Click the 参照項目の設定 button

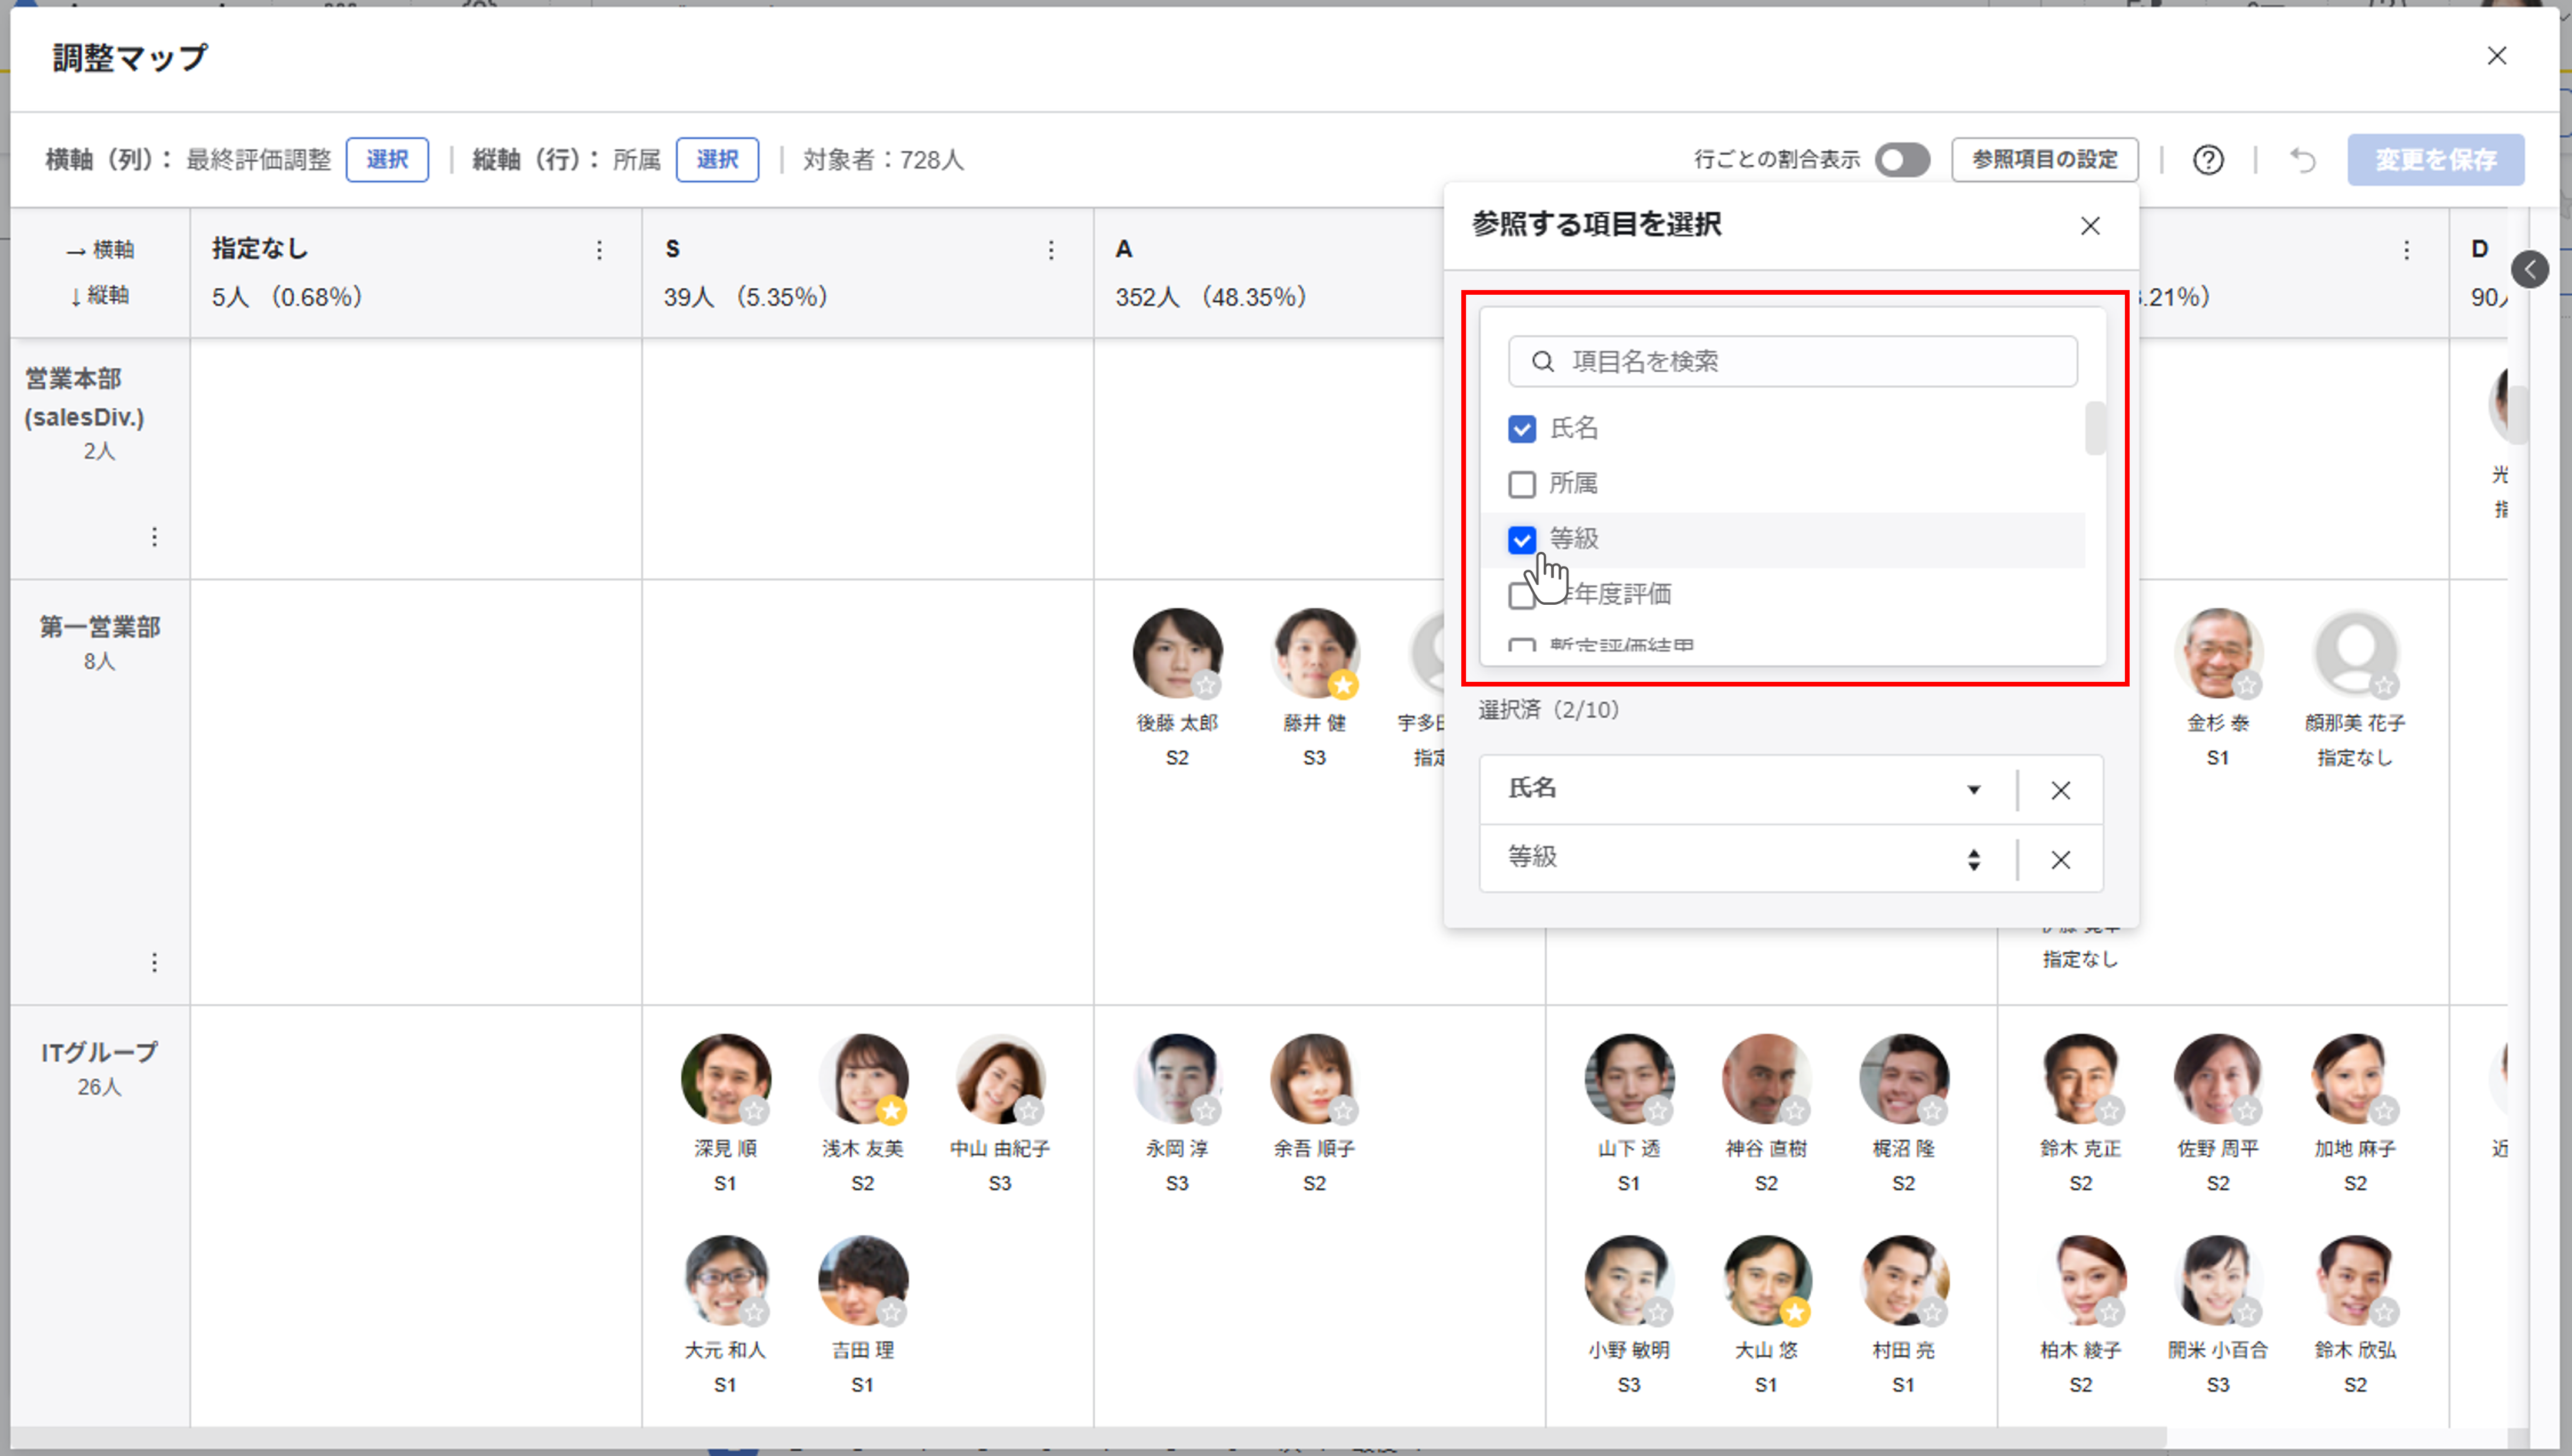(2044, 160)
